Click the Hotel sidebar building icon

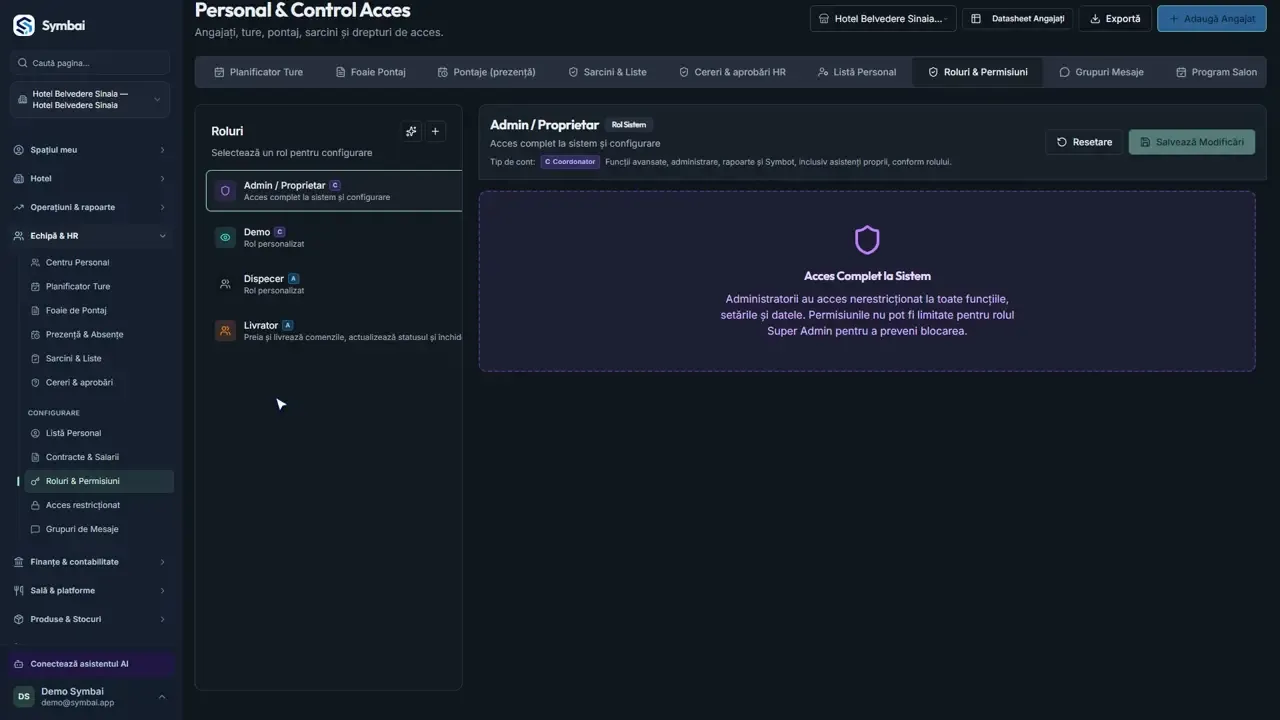click(19, 179)
